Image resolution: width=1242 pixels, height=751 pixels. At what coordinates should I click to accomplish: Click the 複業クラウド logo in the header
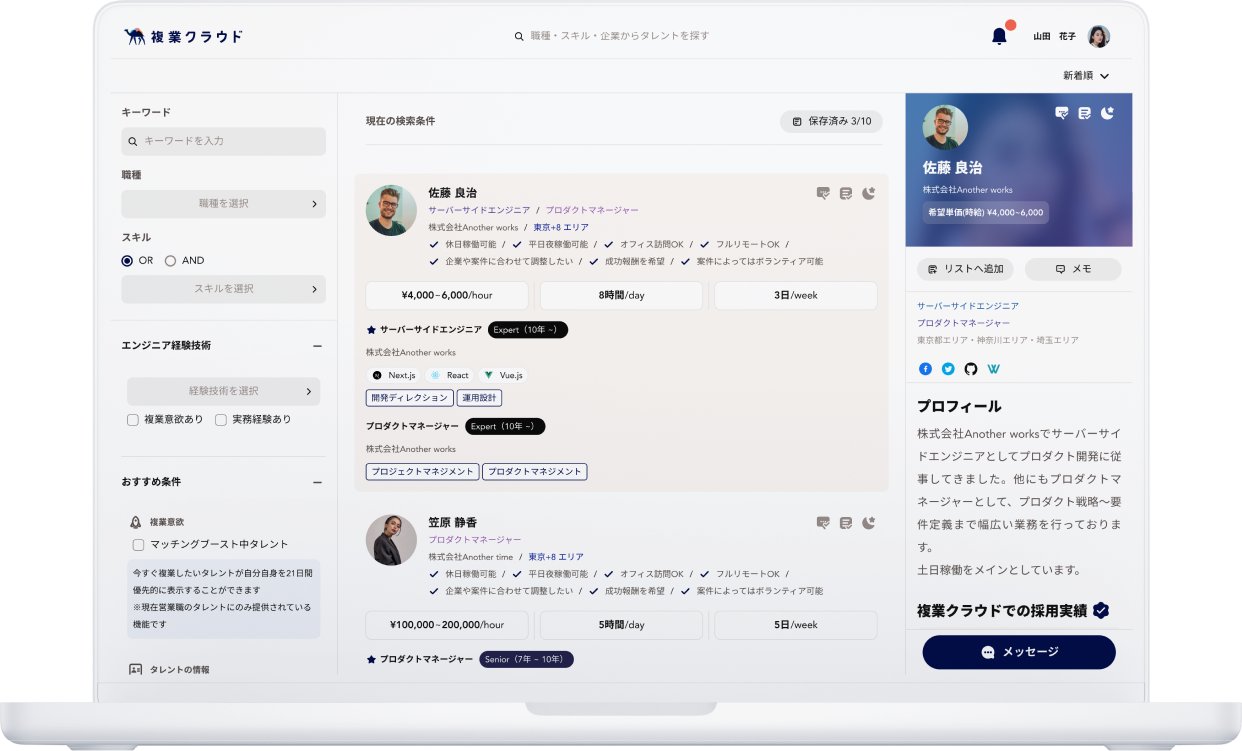click(183, 35)
